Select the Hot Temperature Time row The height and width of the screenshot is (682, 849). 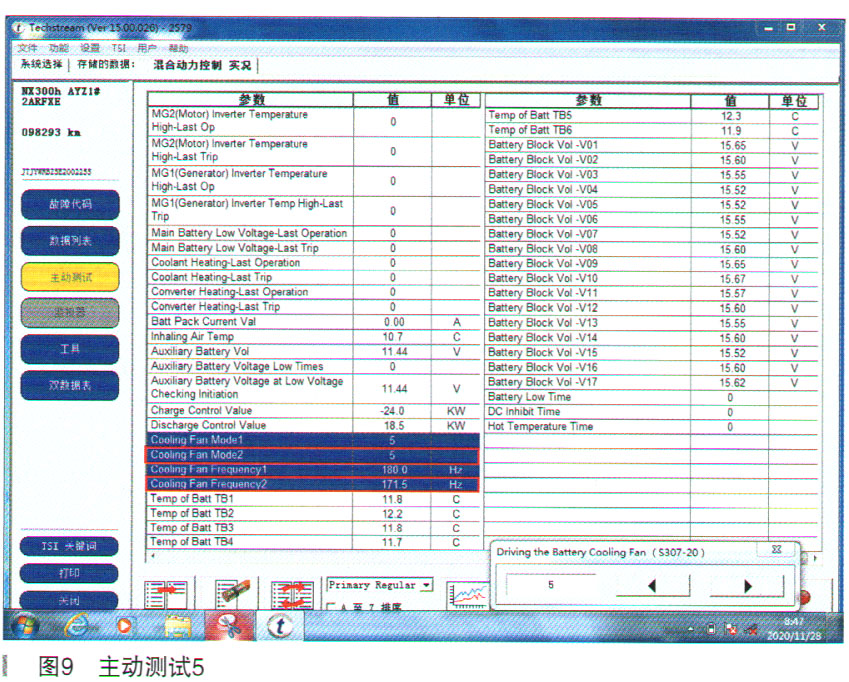651,427
